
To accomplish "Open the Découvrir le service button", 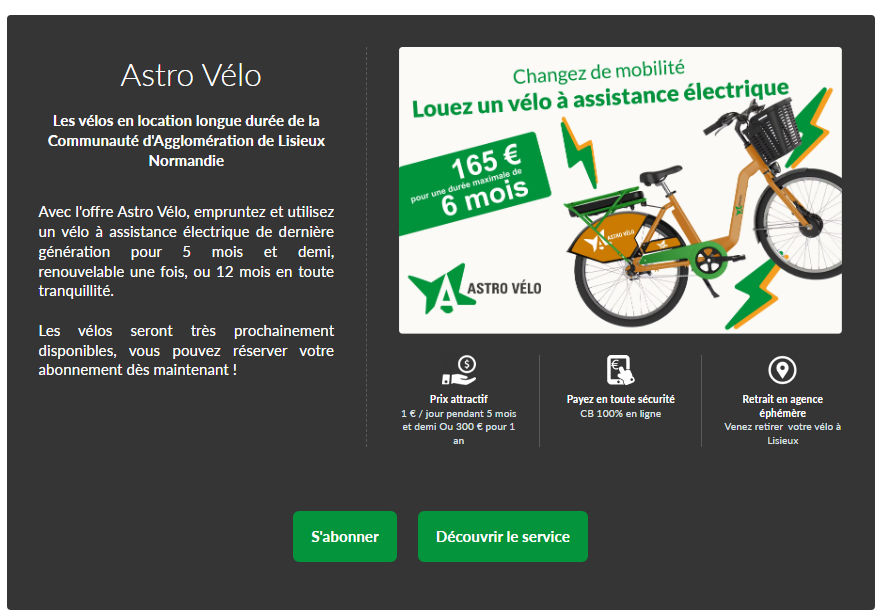I will pyautogui.click(x=502, y=536).
